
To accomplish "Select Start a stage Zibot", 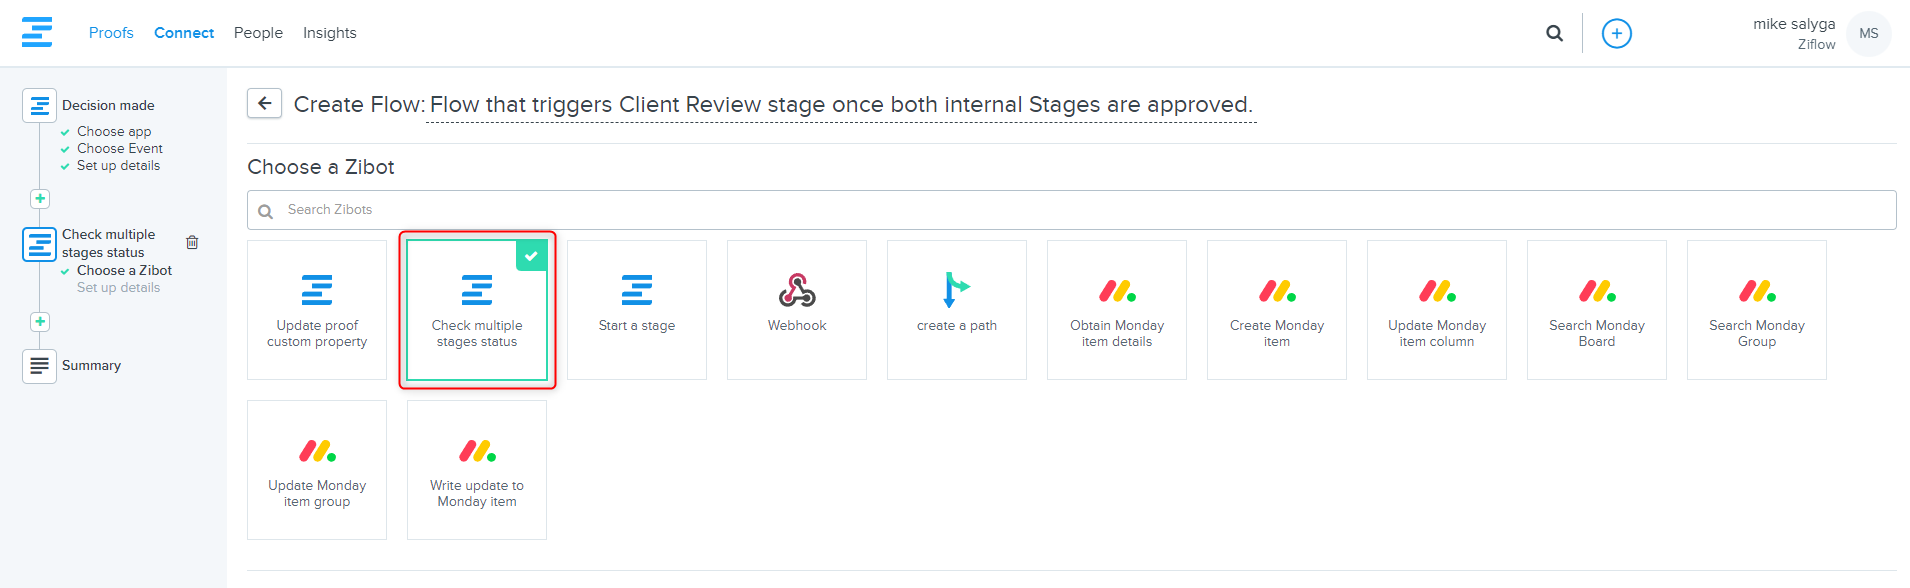I will [x=637, y=310].
